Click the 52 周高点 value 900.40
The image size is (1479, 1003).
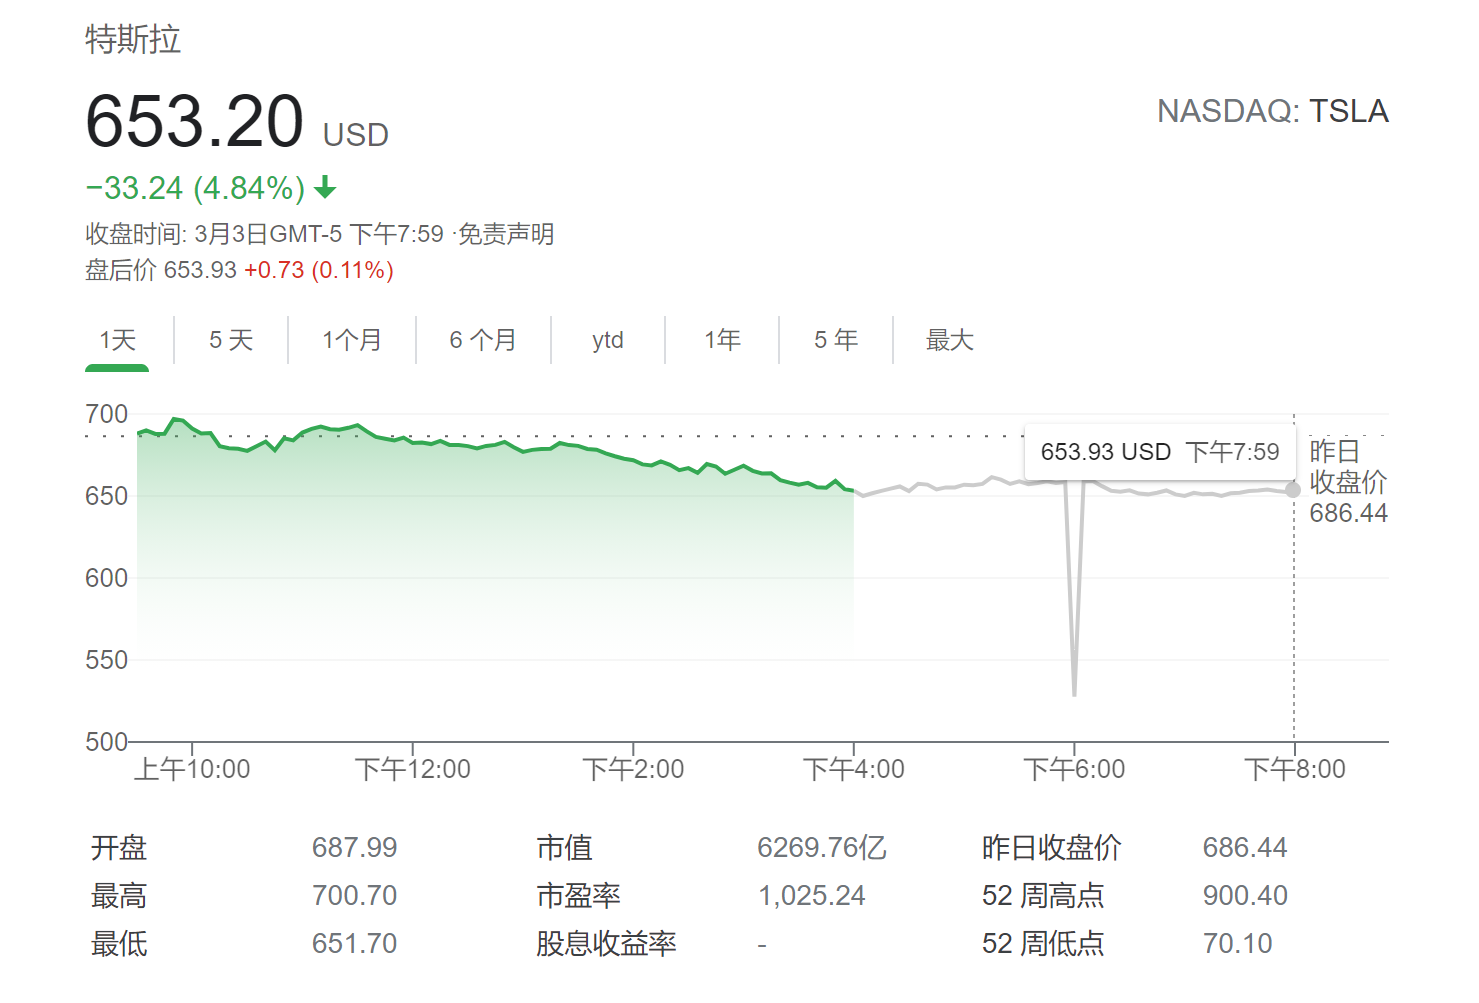click(1245, 896)
